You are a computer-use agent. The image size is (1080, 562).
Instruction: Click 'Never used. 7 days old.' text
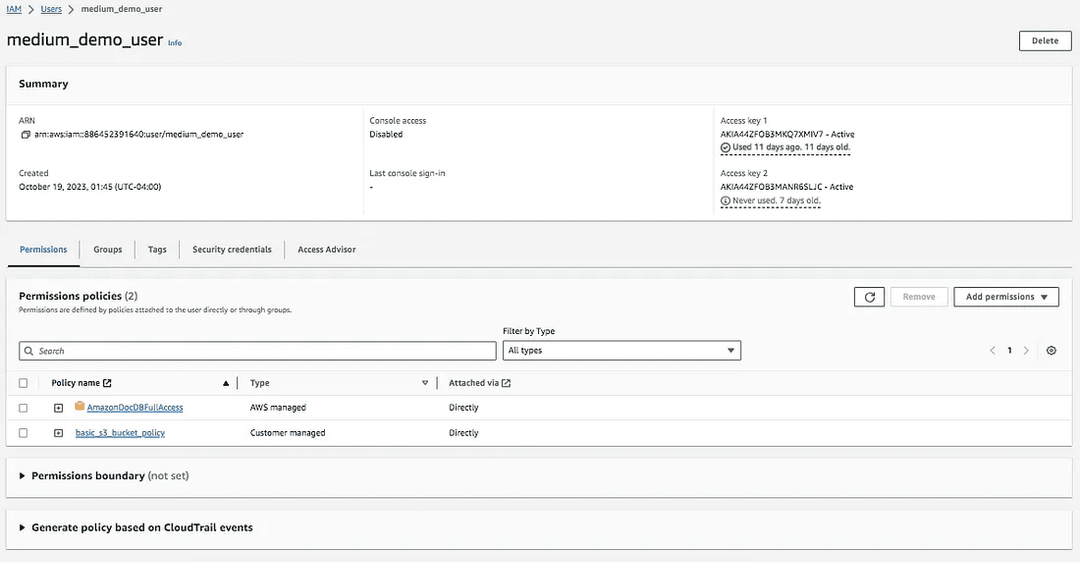coord(776,201)
